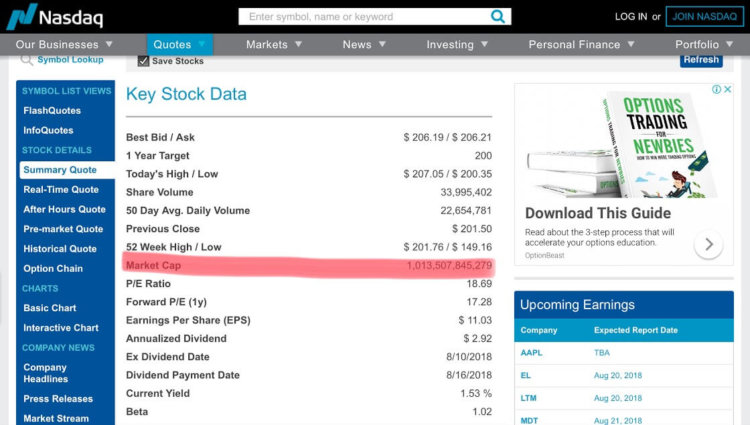This screenshot has width=750, height=425.
Task: Click the Share Volume value 33,995,402
Action: (466, 192)
